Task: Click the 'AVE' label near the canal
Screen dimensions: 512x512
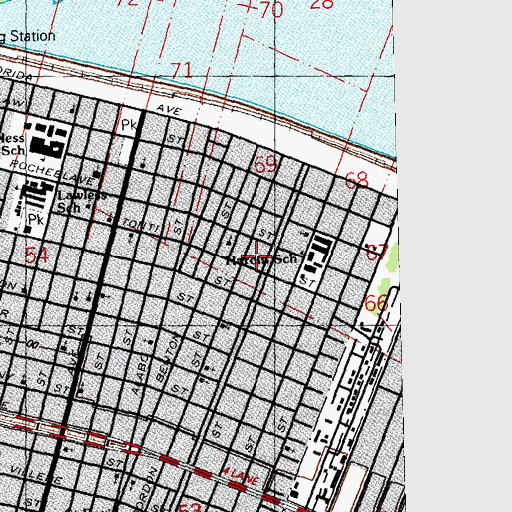Action: coord(169,110)
